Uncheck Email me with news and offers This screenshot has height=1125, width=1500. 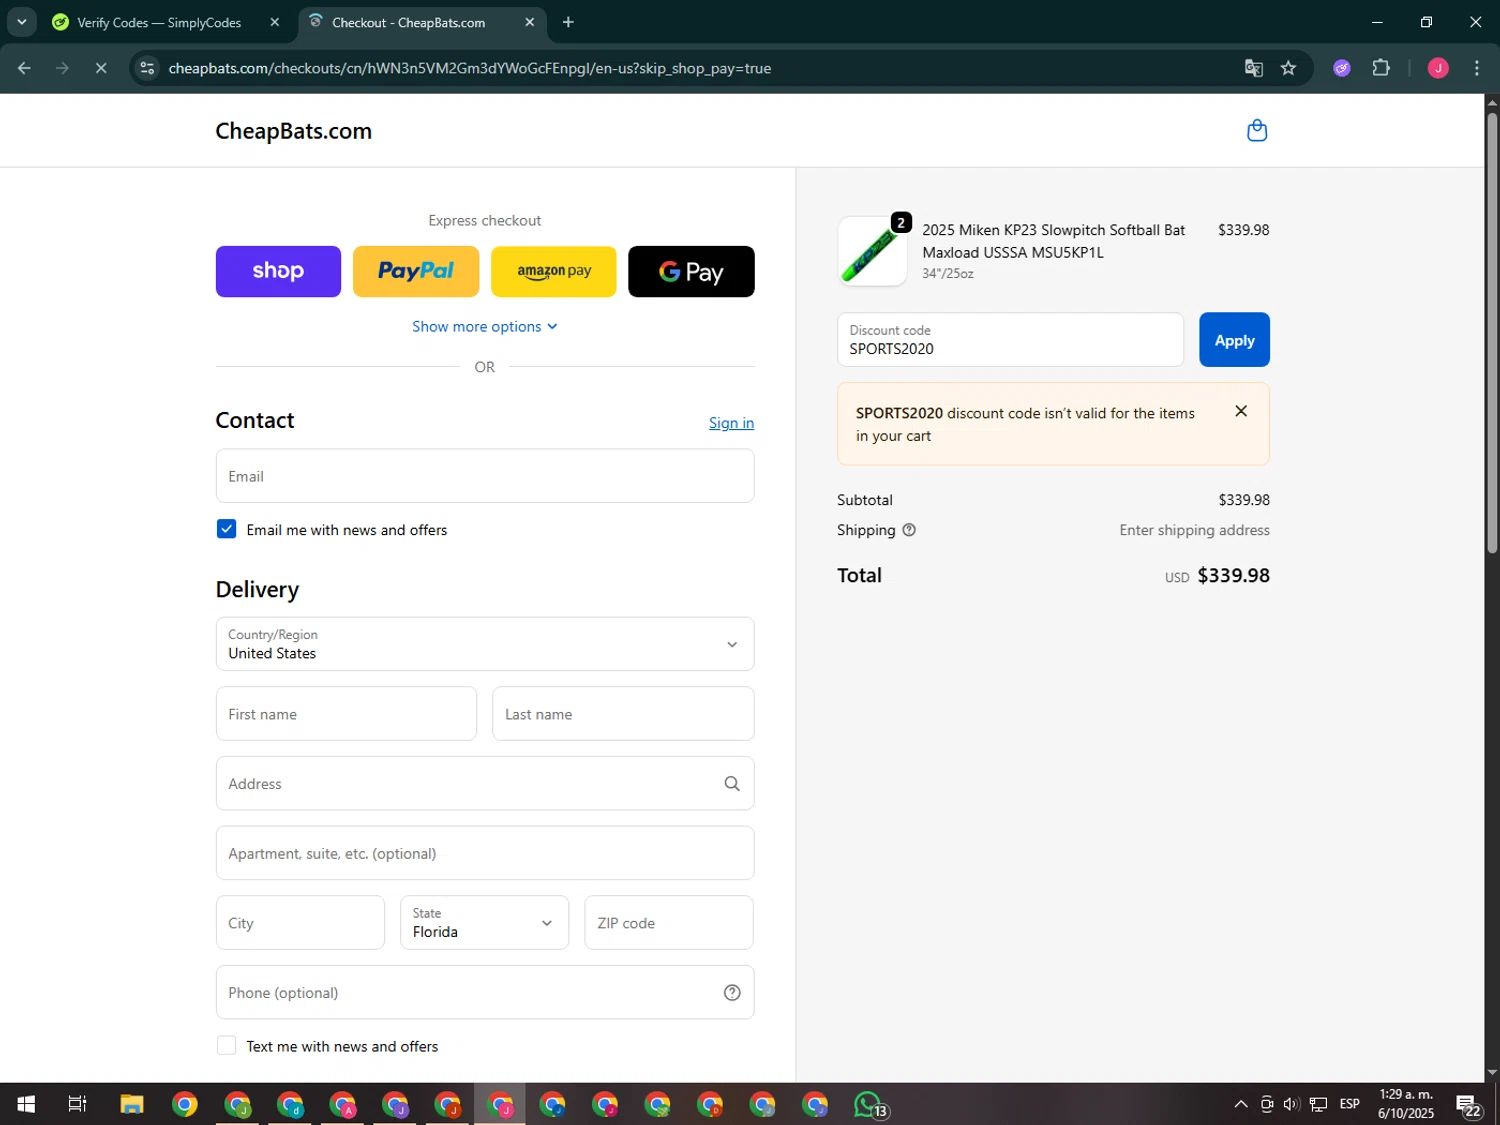point(226,529)
